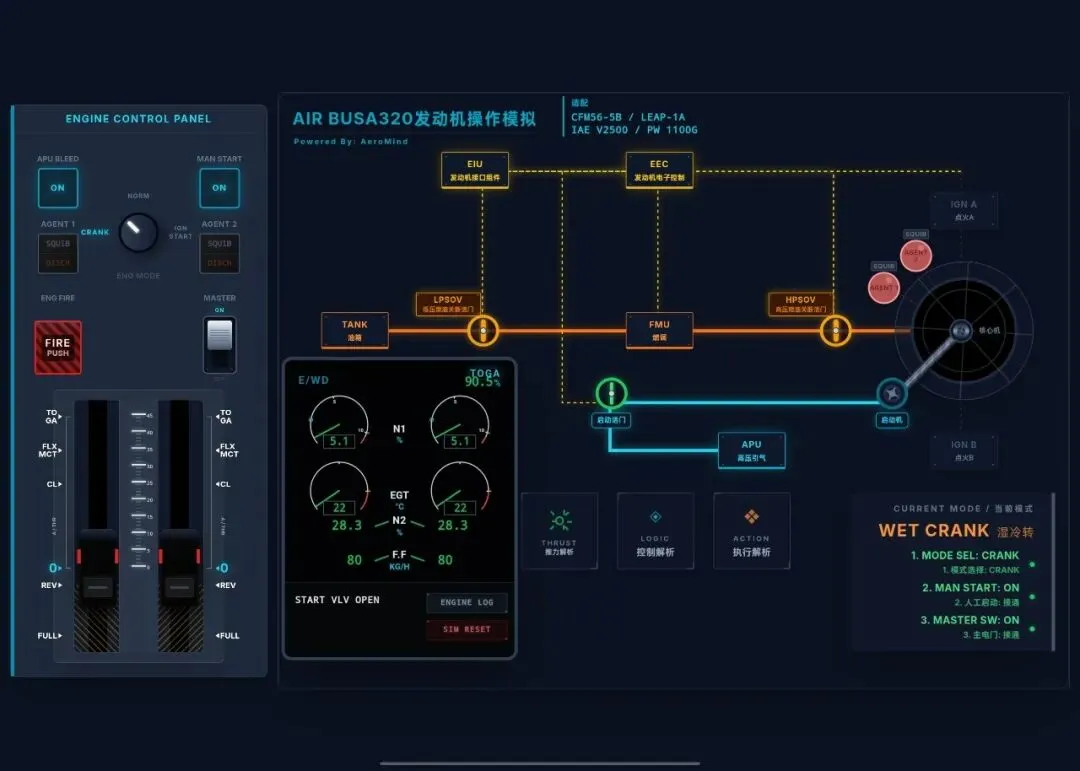Open the ENGINE LOG

[x=467, y=602]
